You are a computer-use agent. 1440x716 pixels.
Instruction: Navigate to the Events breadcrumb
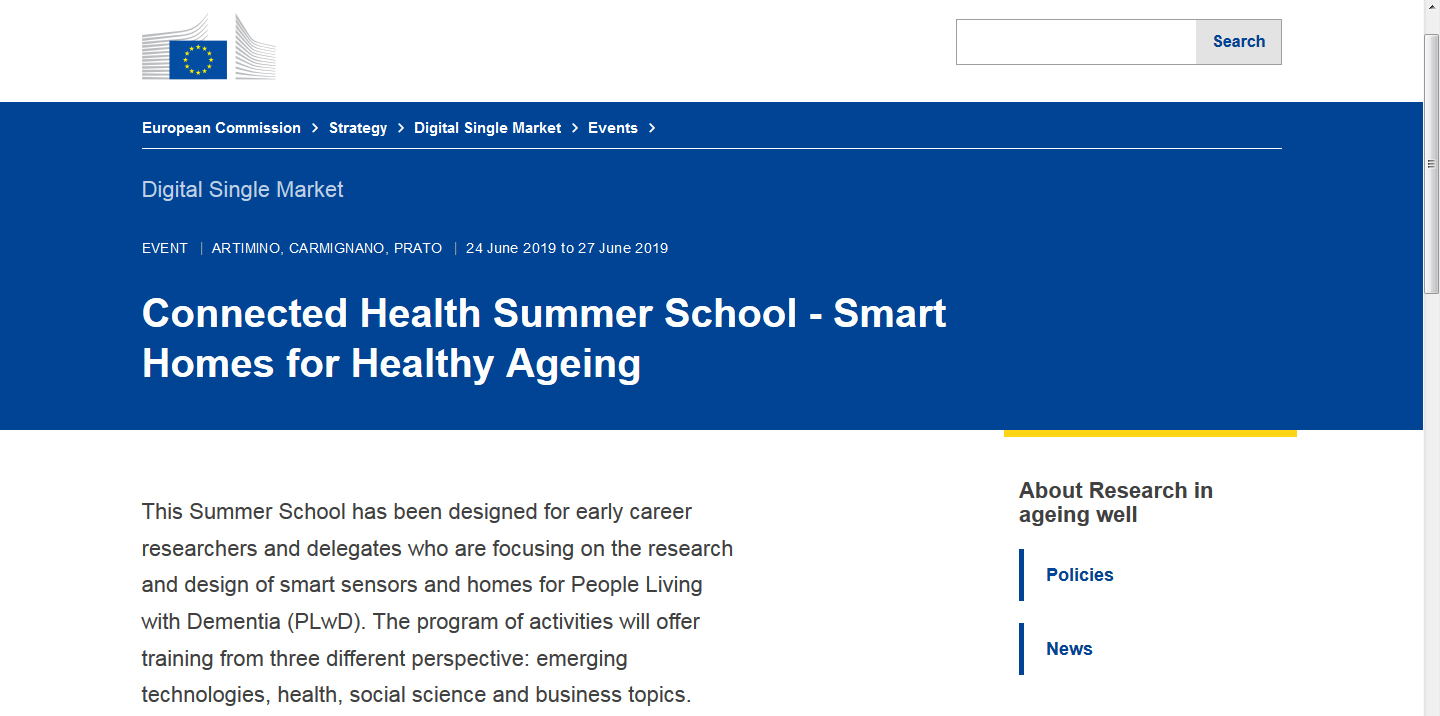[613, 128]
